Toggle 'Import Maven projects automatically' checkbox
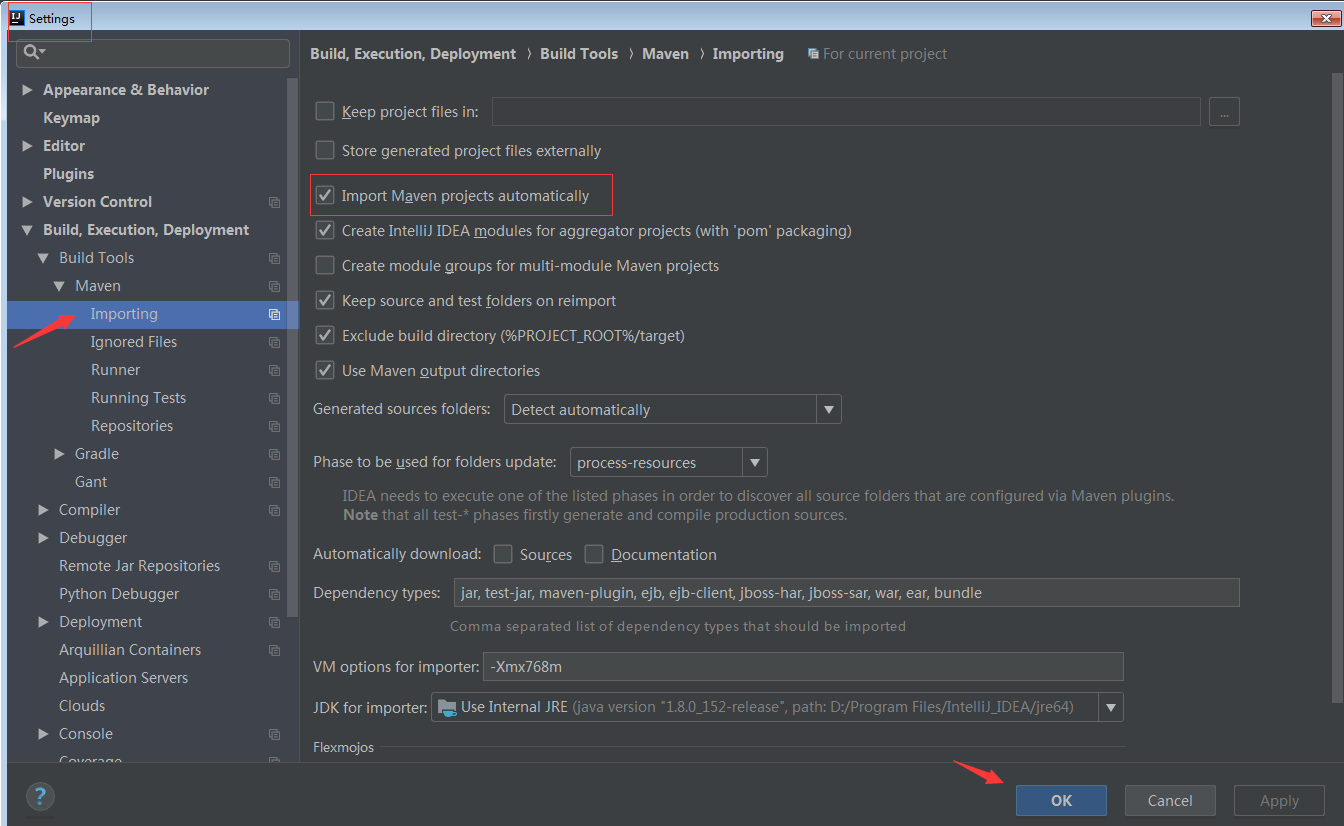 (325, 195)
